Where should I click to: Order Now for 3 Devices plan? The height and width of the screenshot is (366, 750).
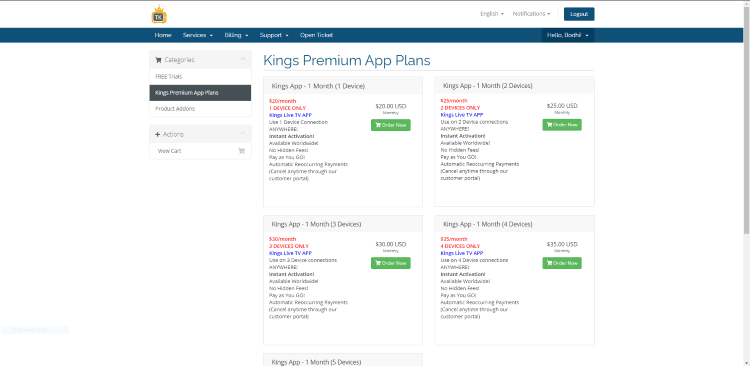391,263
